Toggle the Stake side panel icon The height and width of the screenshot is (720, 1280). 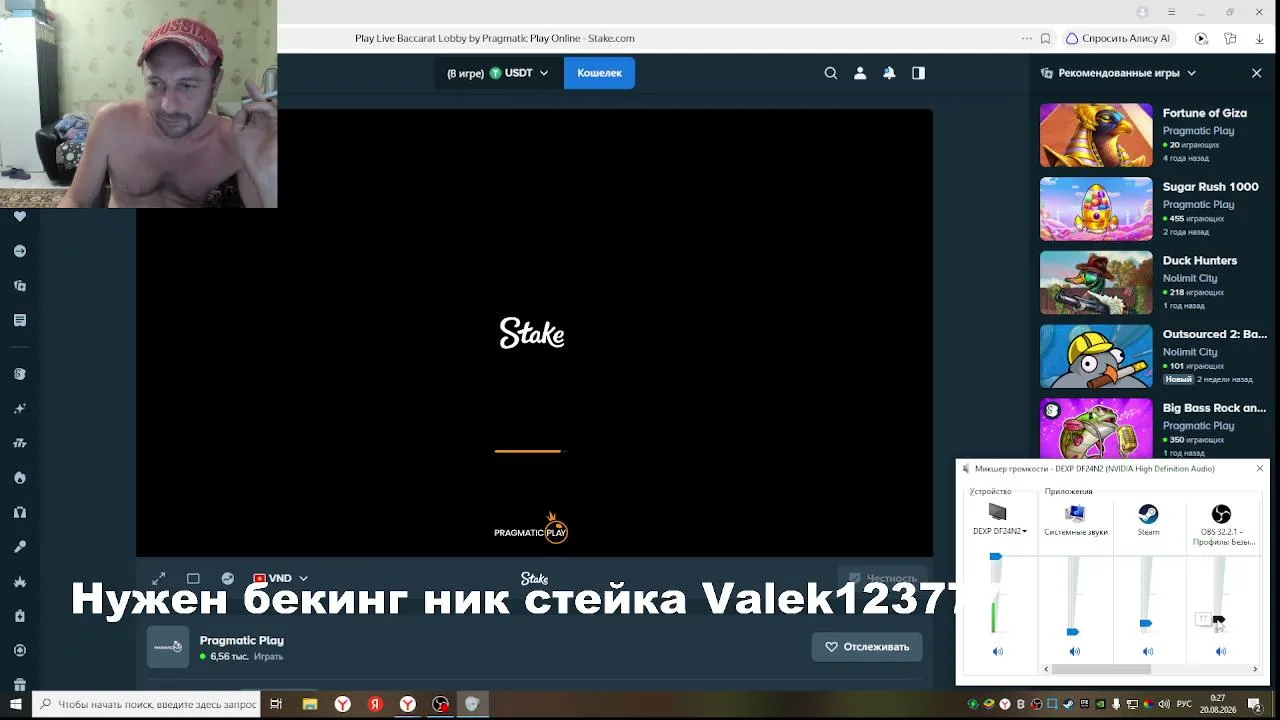click(918, 73)
